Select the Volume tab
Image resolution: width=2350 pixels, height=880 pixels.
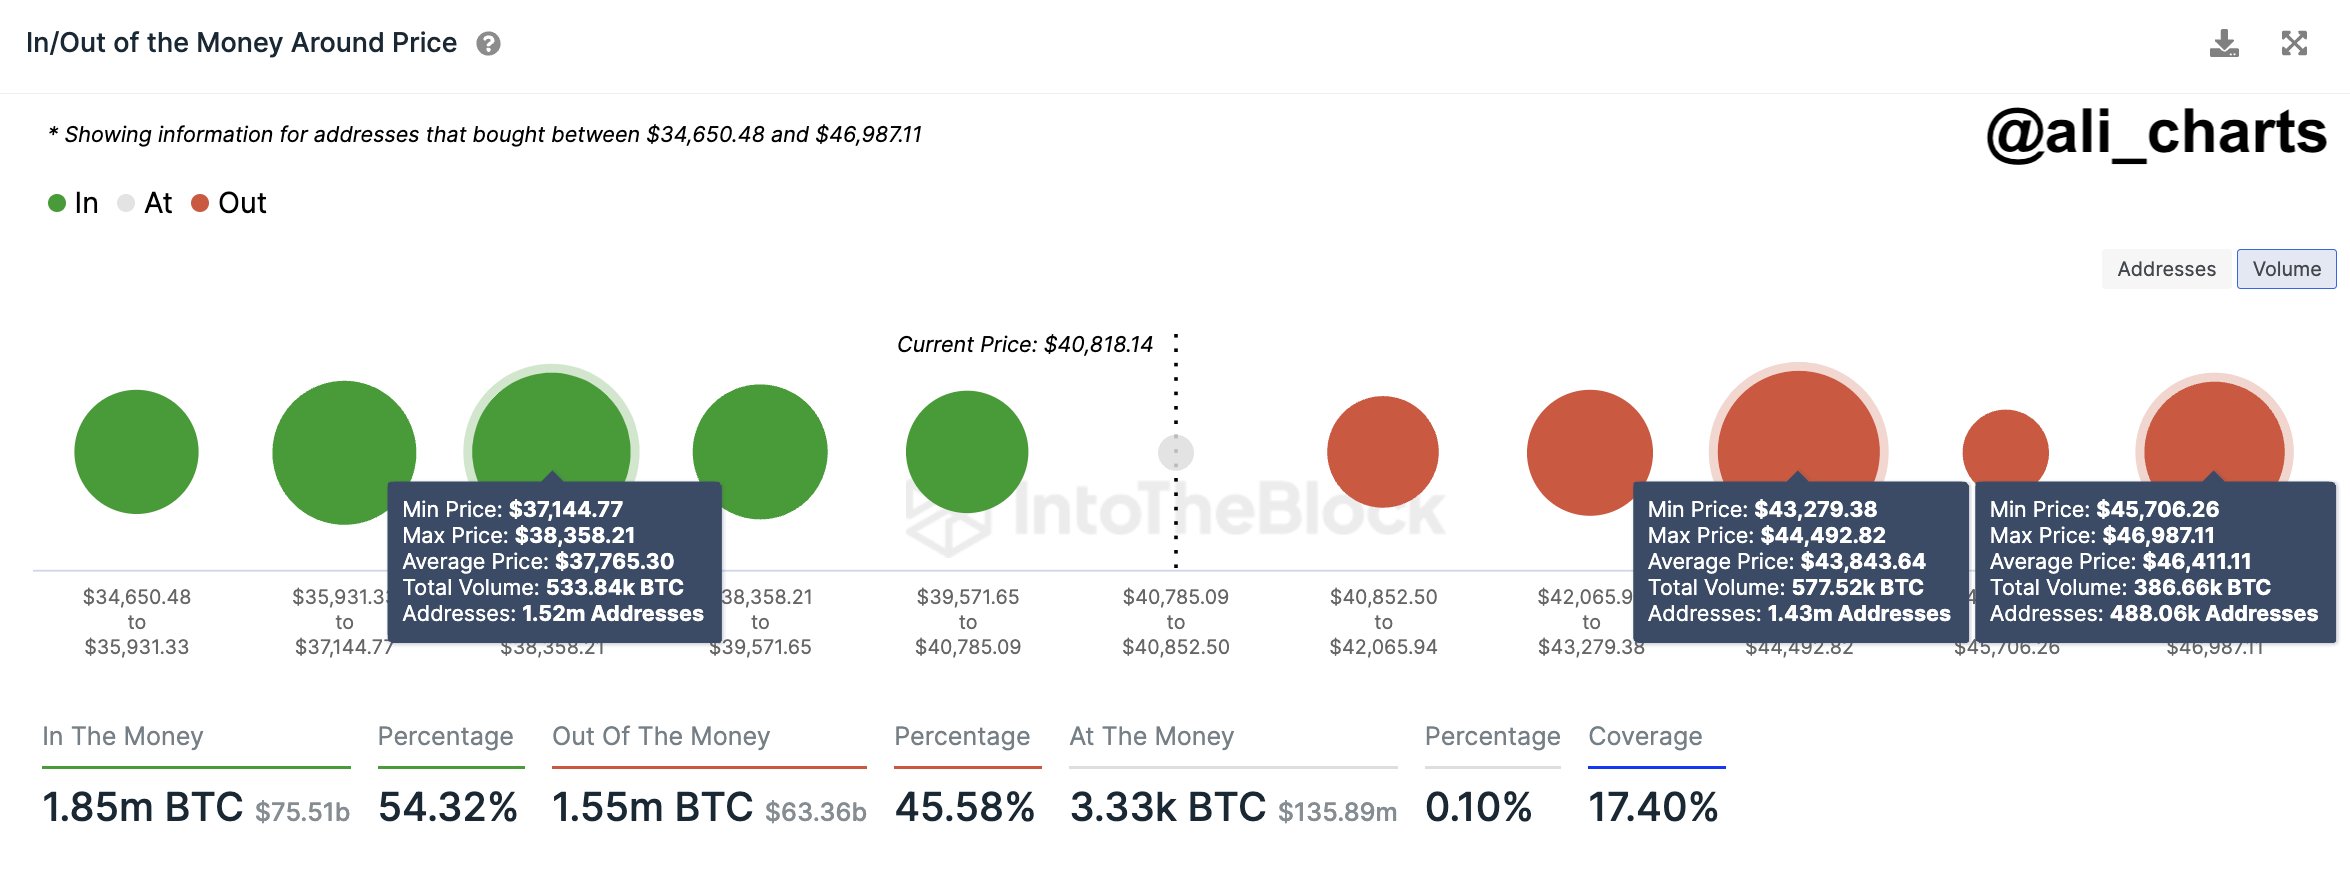pos(2286,269)
